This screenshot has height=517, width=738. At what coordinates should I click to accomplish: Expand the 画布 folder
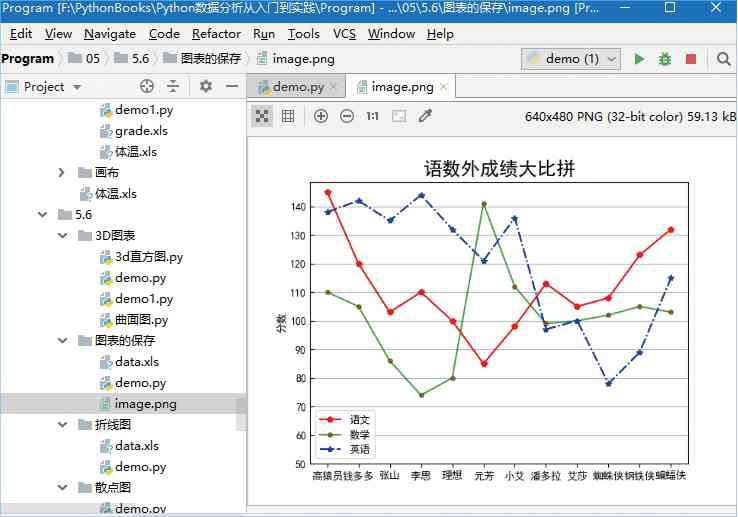(61, 173)
